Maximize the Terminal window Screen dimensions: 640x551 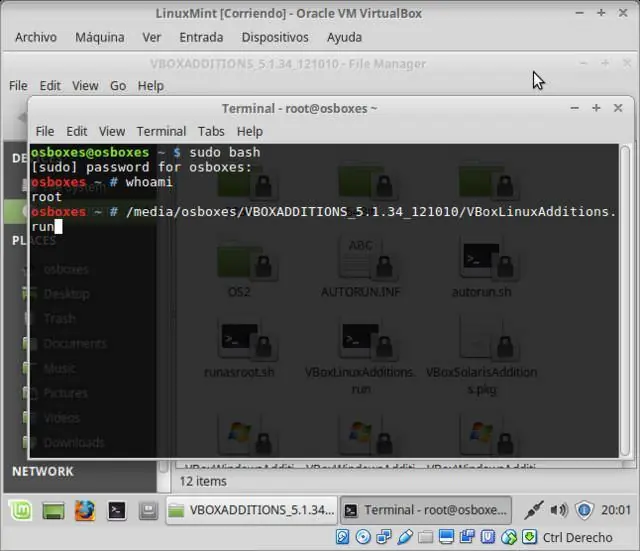(x=596, y=108)
